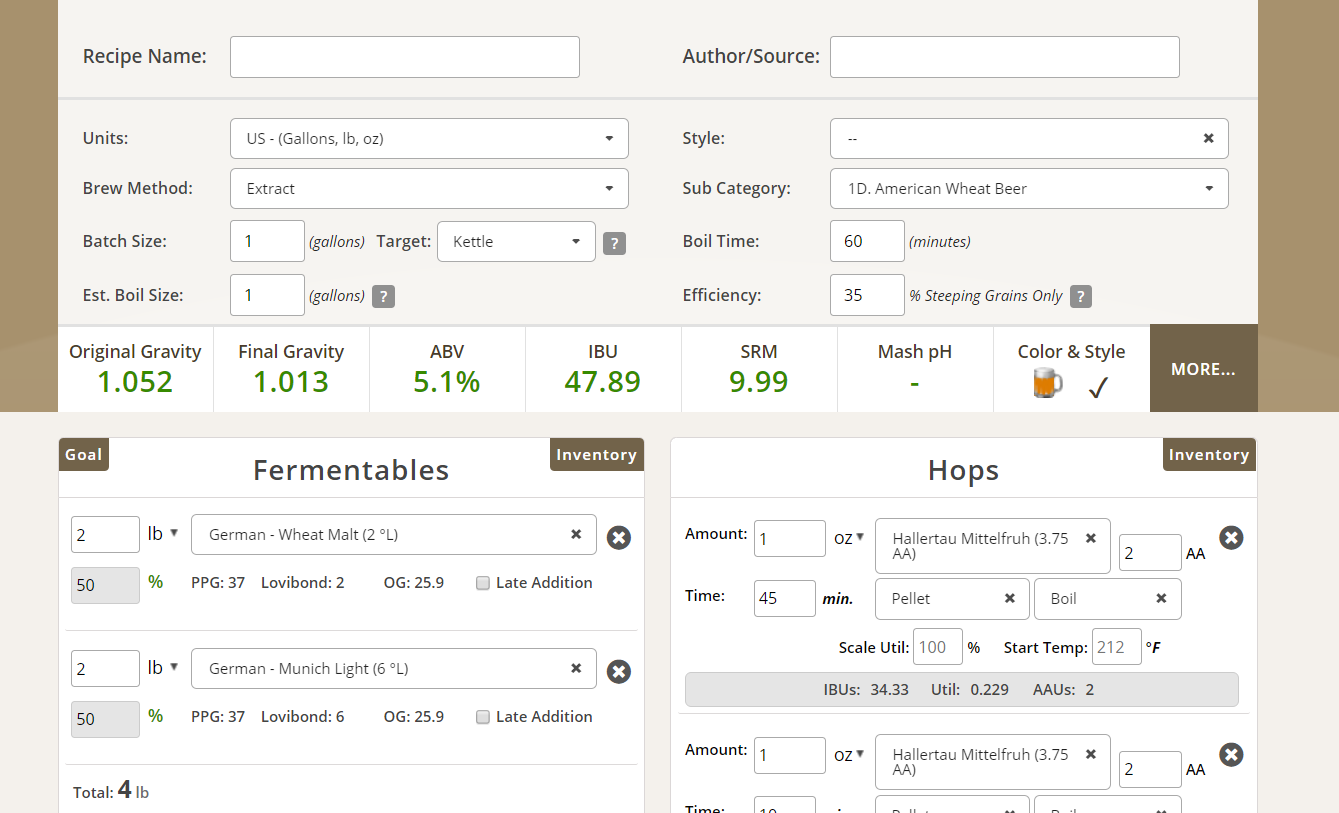1339x813 pixels.
Task: Click the Final Gravity value 1.013
Action: pos(291,382)
